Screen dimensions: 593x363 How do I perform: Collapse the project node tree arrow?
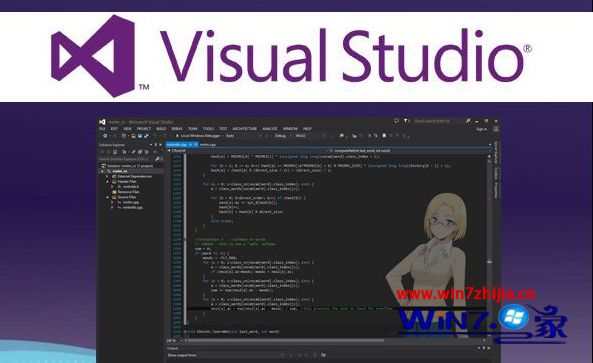point(102,171)
